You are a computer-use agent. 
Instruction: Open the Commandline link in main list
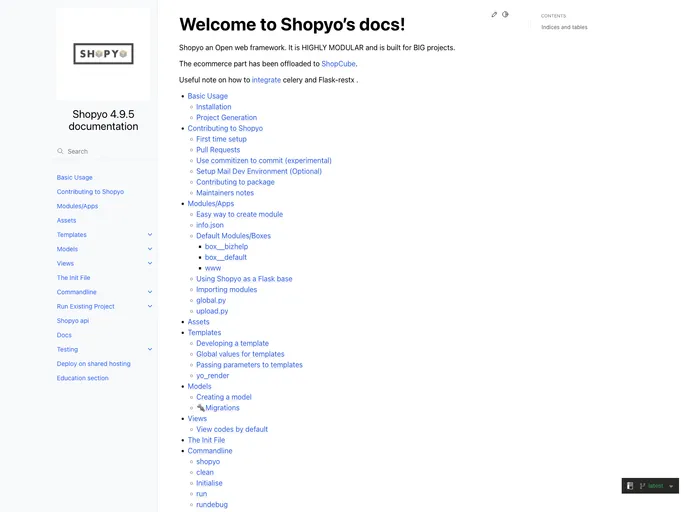pyautogui.click(x=210, y=451)
